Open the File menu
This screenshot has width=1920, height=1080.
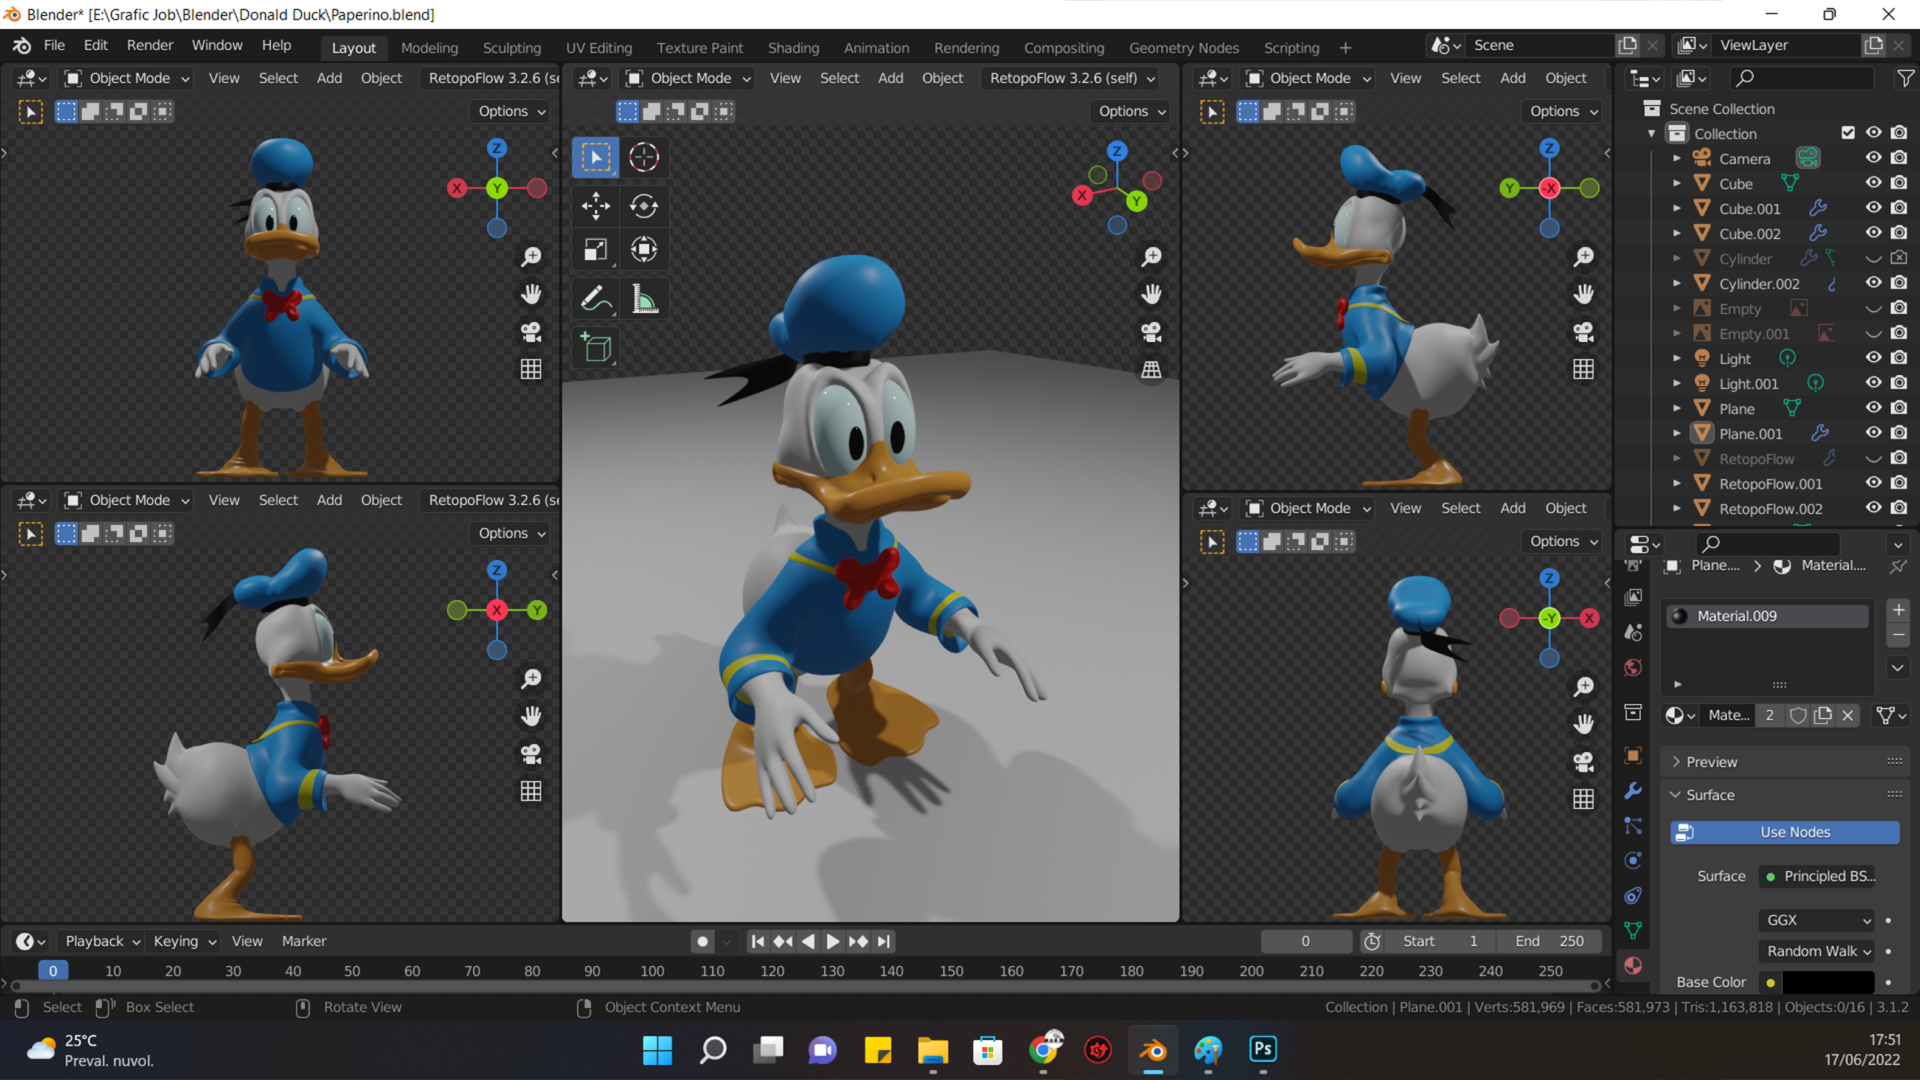[x=54, y=45]
